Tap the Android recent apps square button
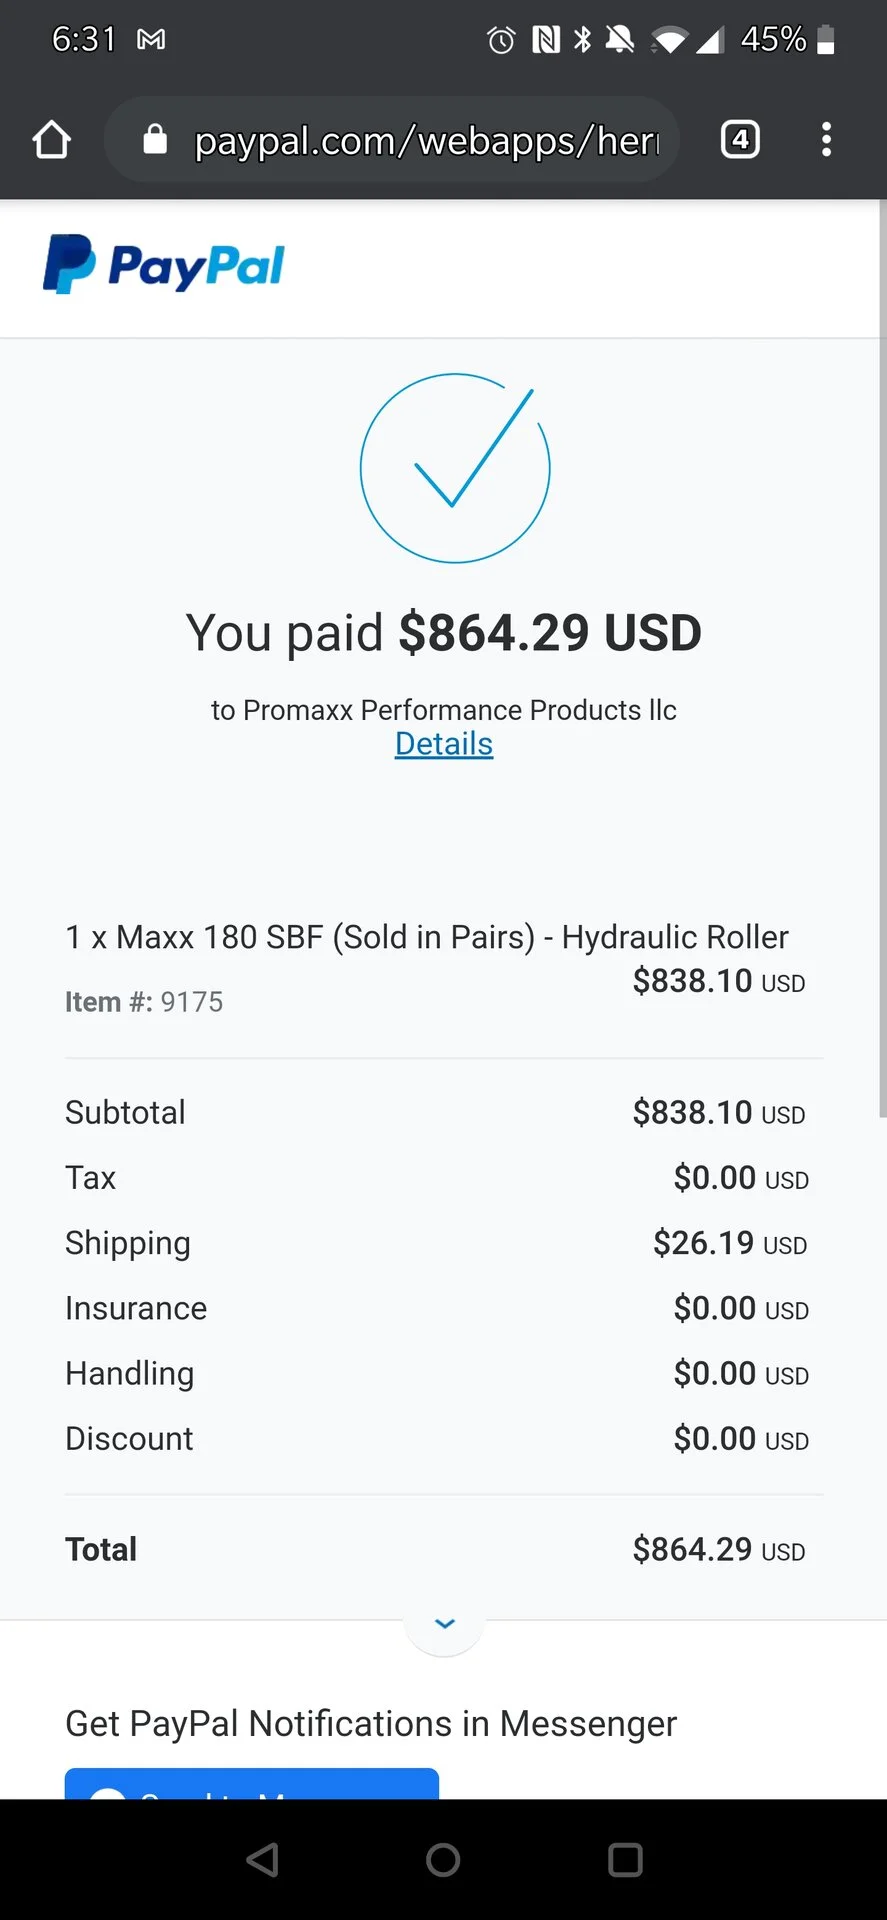 click(625, 1860)
